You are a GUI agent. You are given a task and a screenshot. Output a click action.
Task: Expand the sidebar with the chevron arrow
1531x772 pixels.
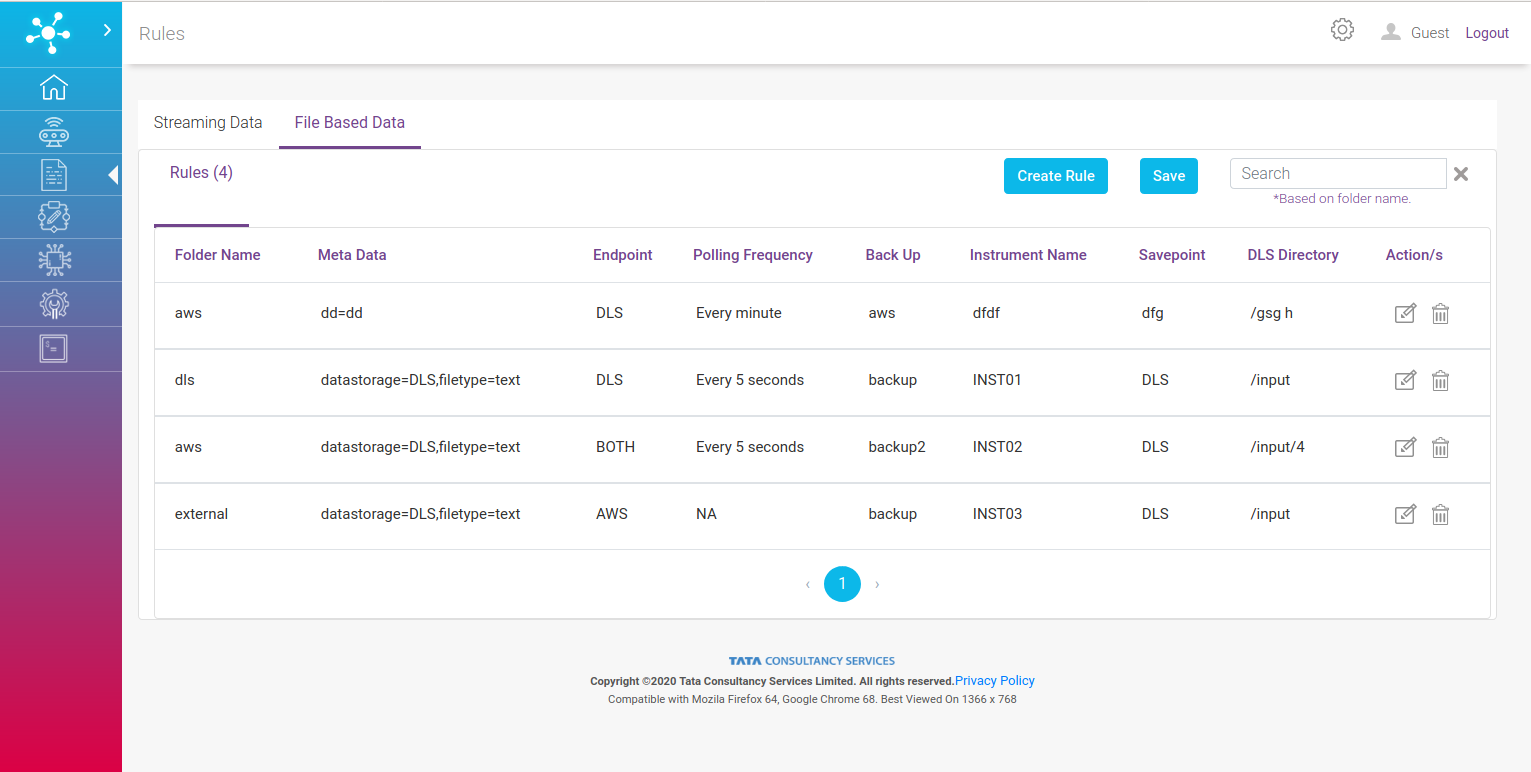coord(107,31)
